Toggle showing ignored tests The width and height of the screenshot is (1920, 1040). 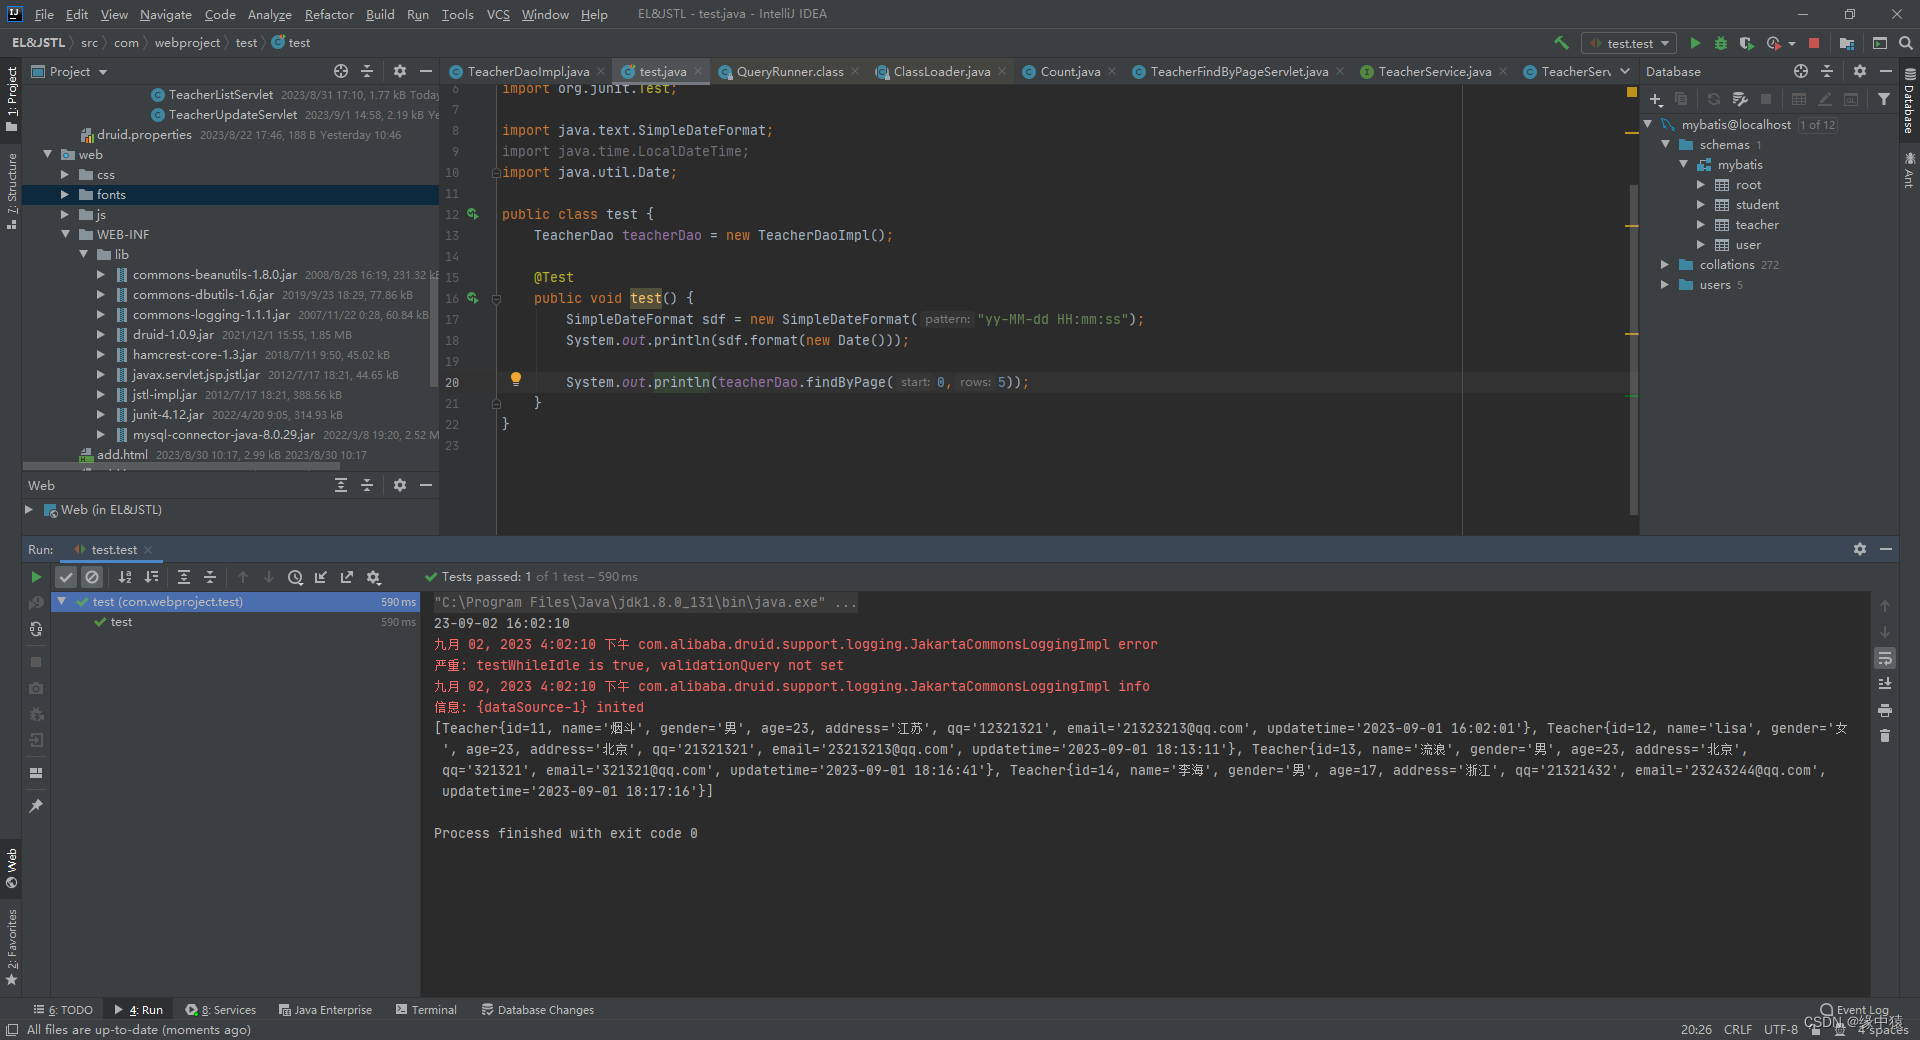pyautogui.click(x=92, y=577)
